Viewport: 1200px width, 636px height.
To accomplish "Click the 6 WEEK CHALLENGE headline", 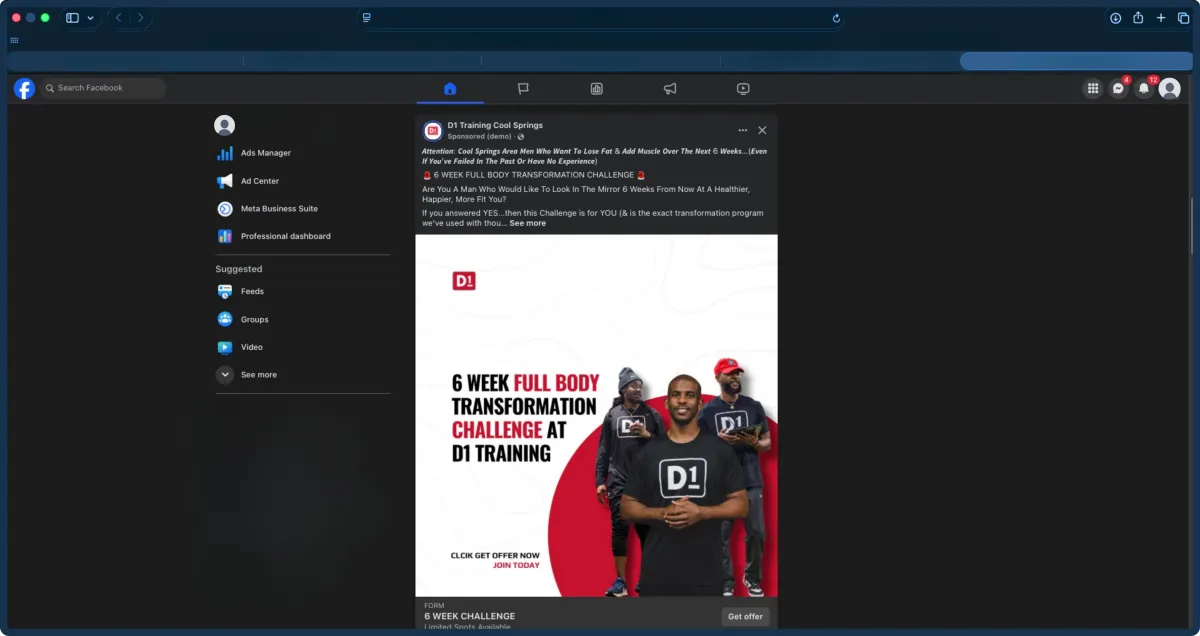I will tap(469, 616).
